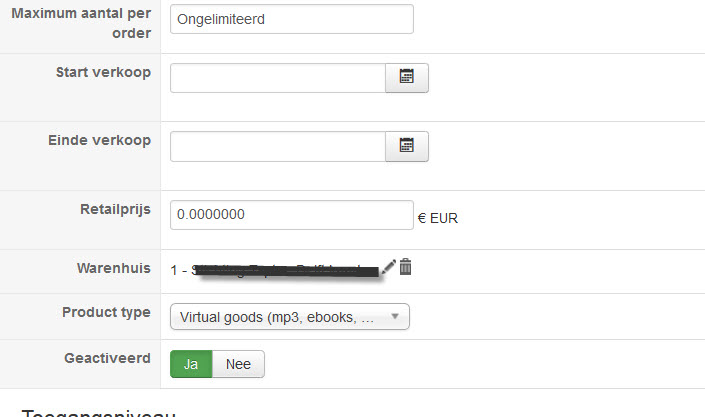Switch Geactiveerd to Nee
Screen dimensions: 705x417
[x=238, y=364]
